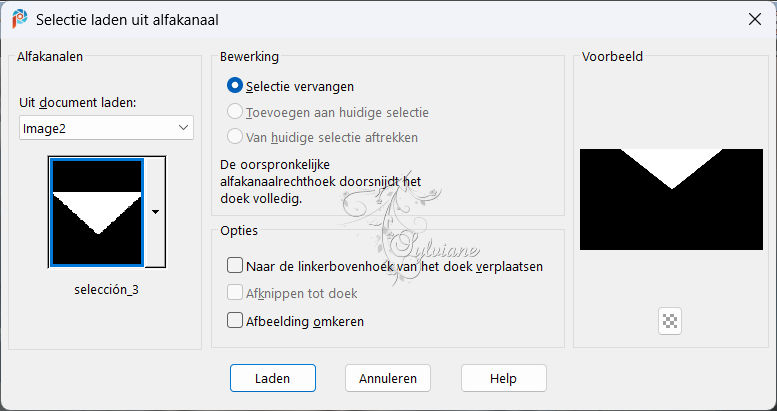The width and height of the screenshot is (777, 411).
Task: Enable Naar de linkerbovenhoek verplaatsen checkbox
Action: 234,266
